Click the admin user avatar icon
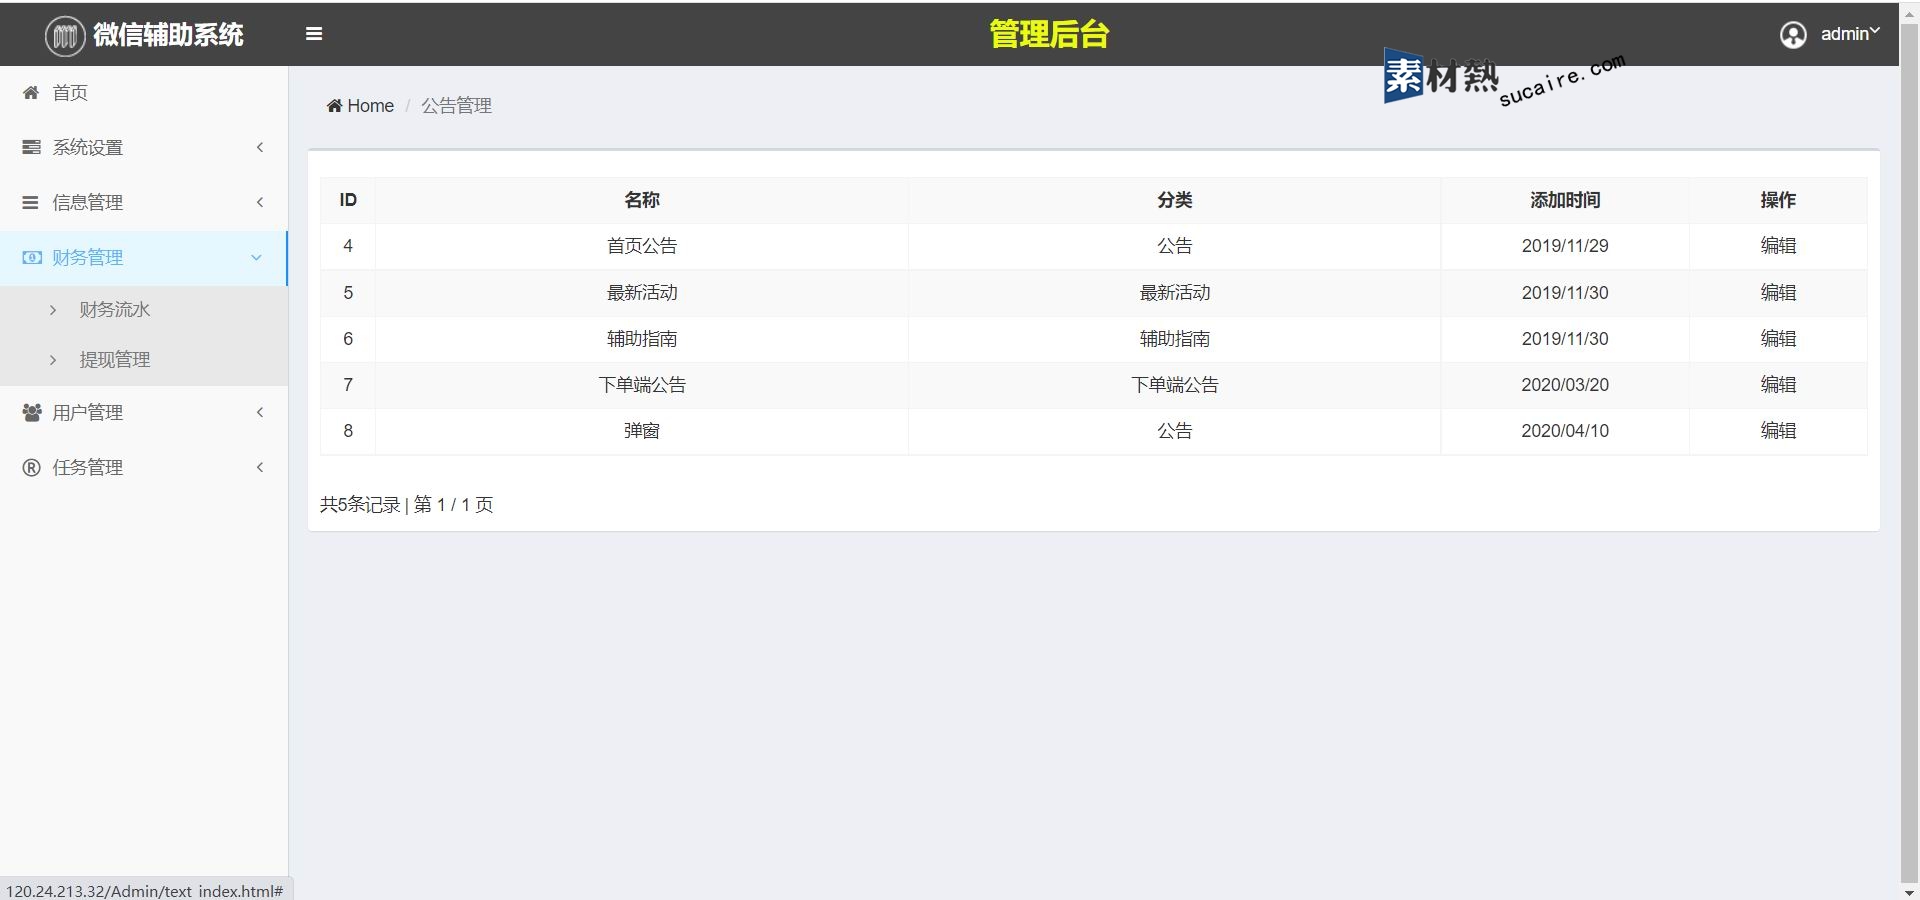This screenshot has width=1920, height=900. click(x=1793, y=35)
